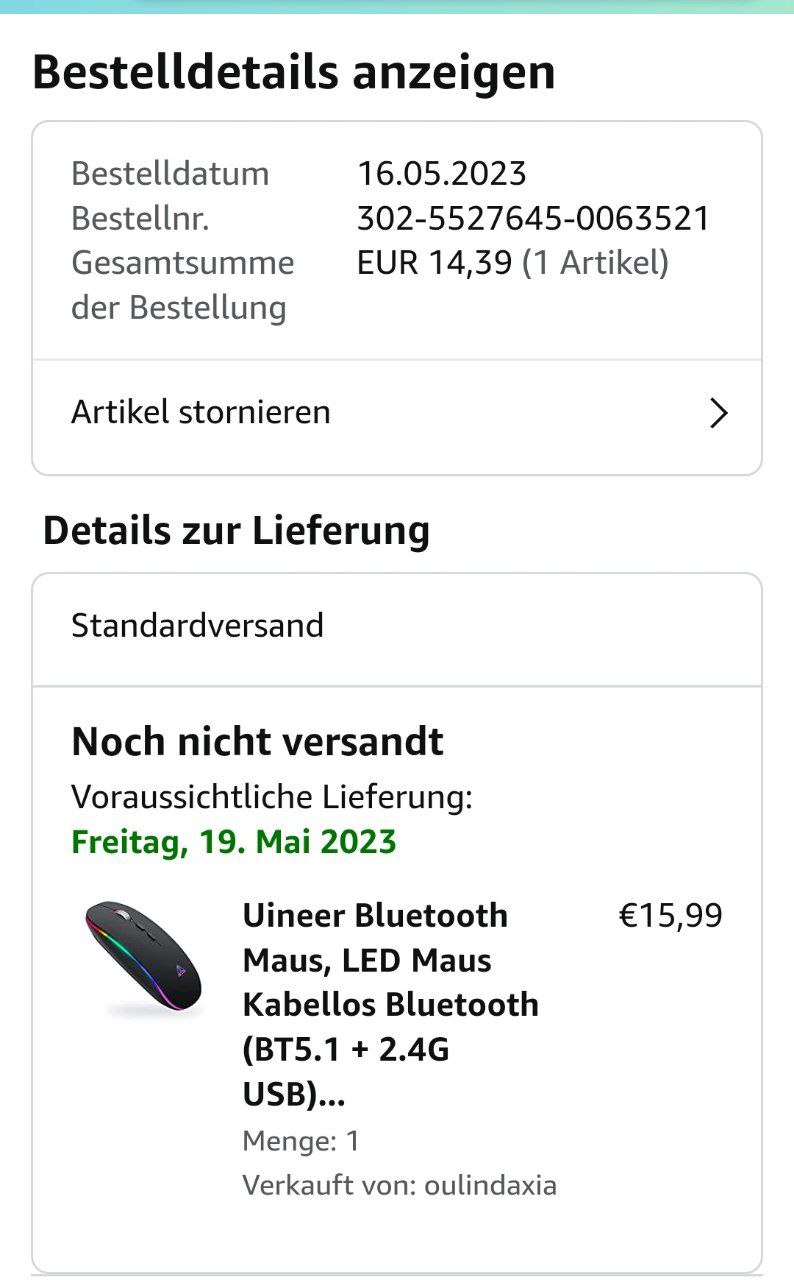Tap the green delivery date Freitag, 19. Mai 2023
The image size is (794, 1280).
pyautogui.click(x=234, y=841)
